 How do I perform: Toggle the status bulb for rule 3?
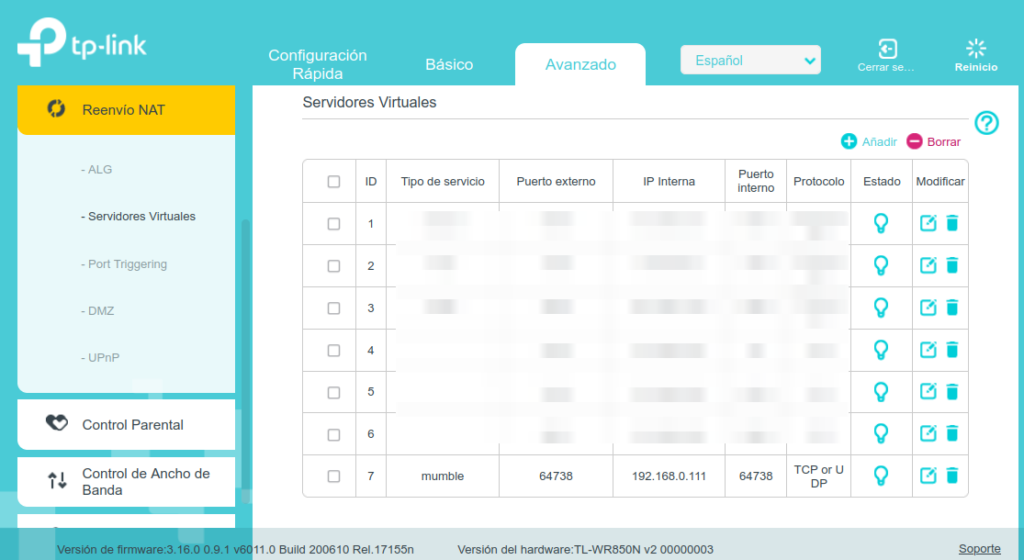pyautogui.click(x=881, y=307)
